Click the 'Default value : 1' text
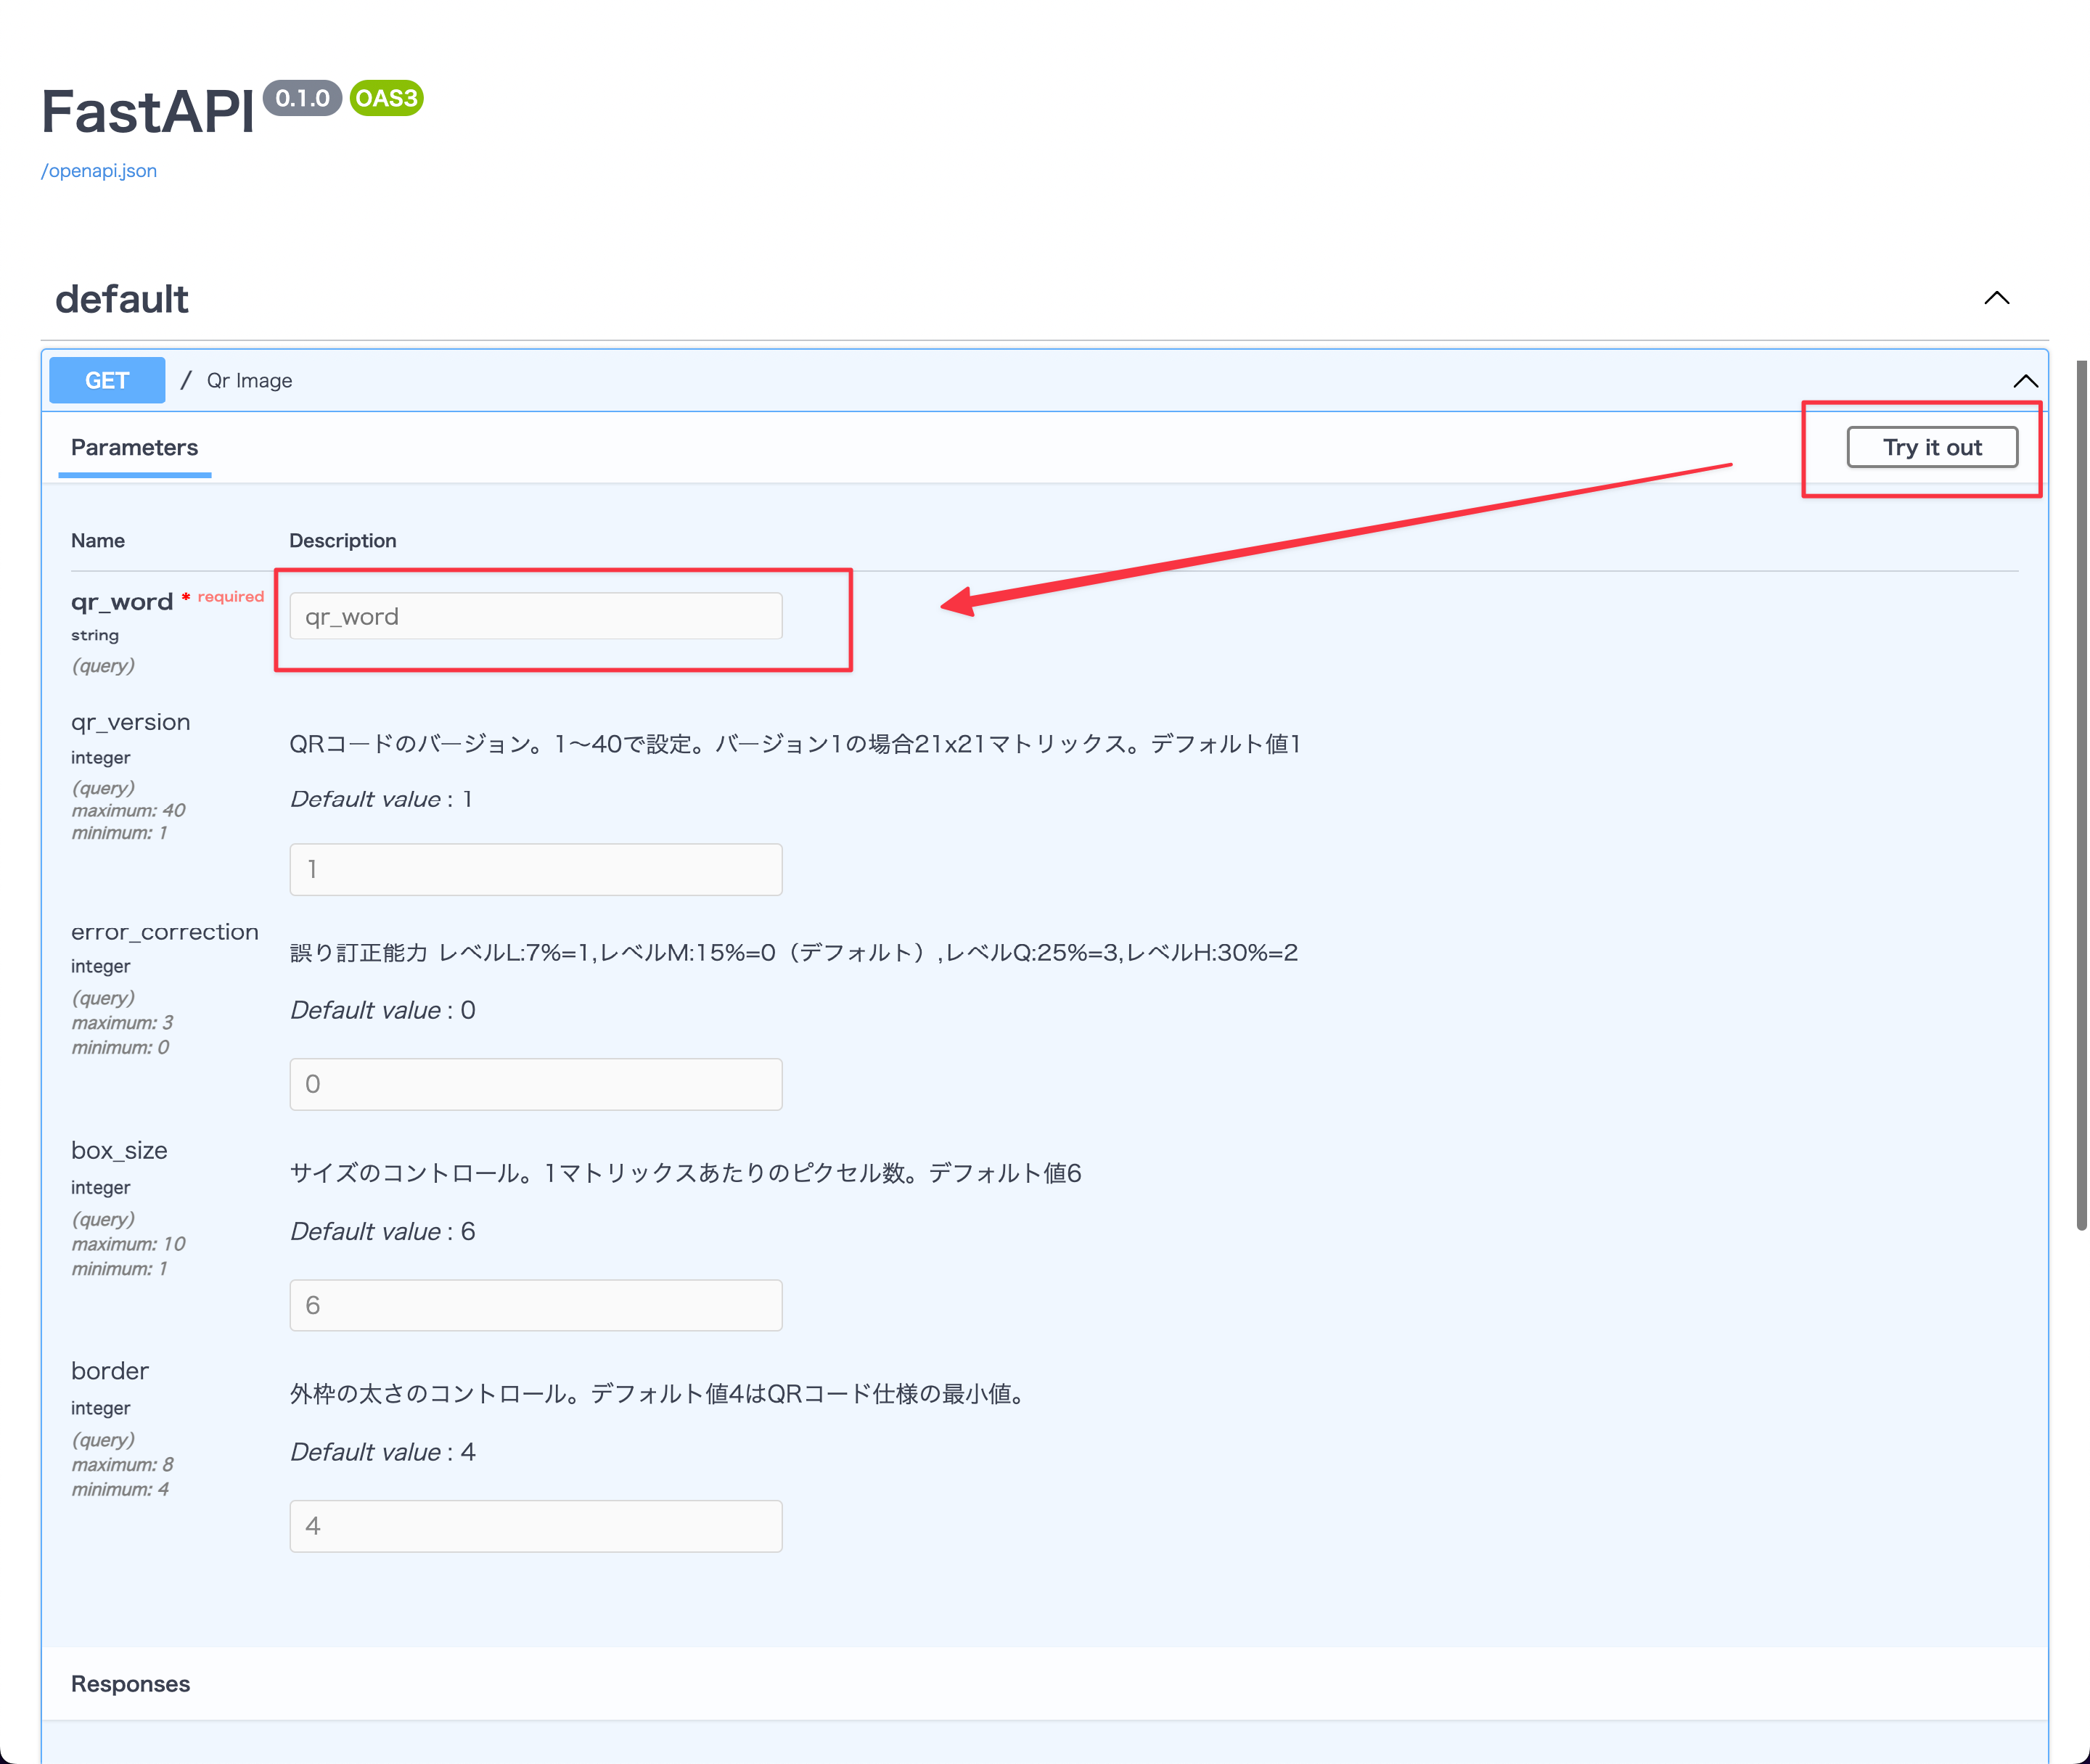2090x1764 pixels. 381,800
